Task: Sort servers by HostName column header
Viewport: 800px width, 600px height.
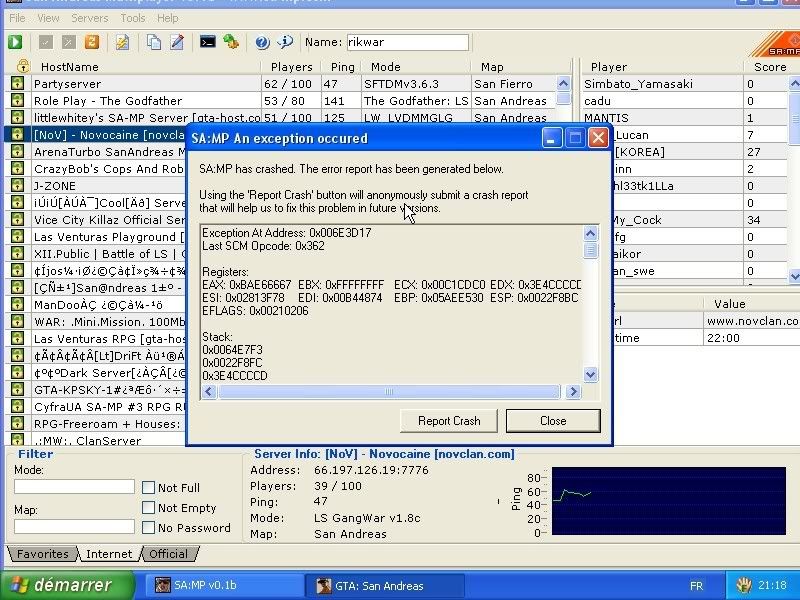Action: [146, 66]
